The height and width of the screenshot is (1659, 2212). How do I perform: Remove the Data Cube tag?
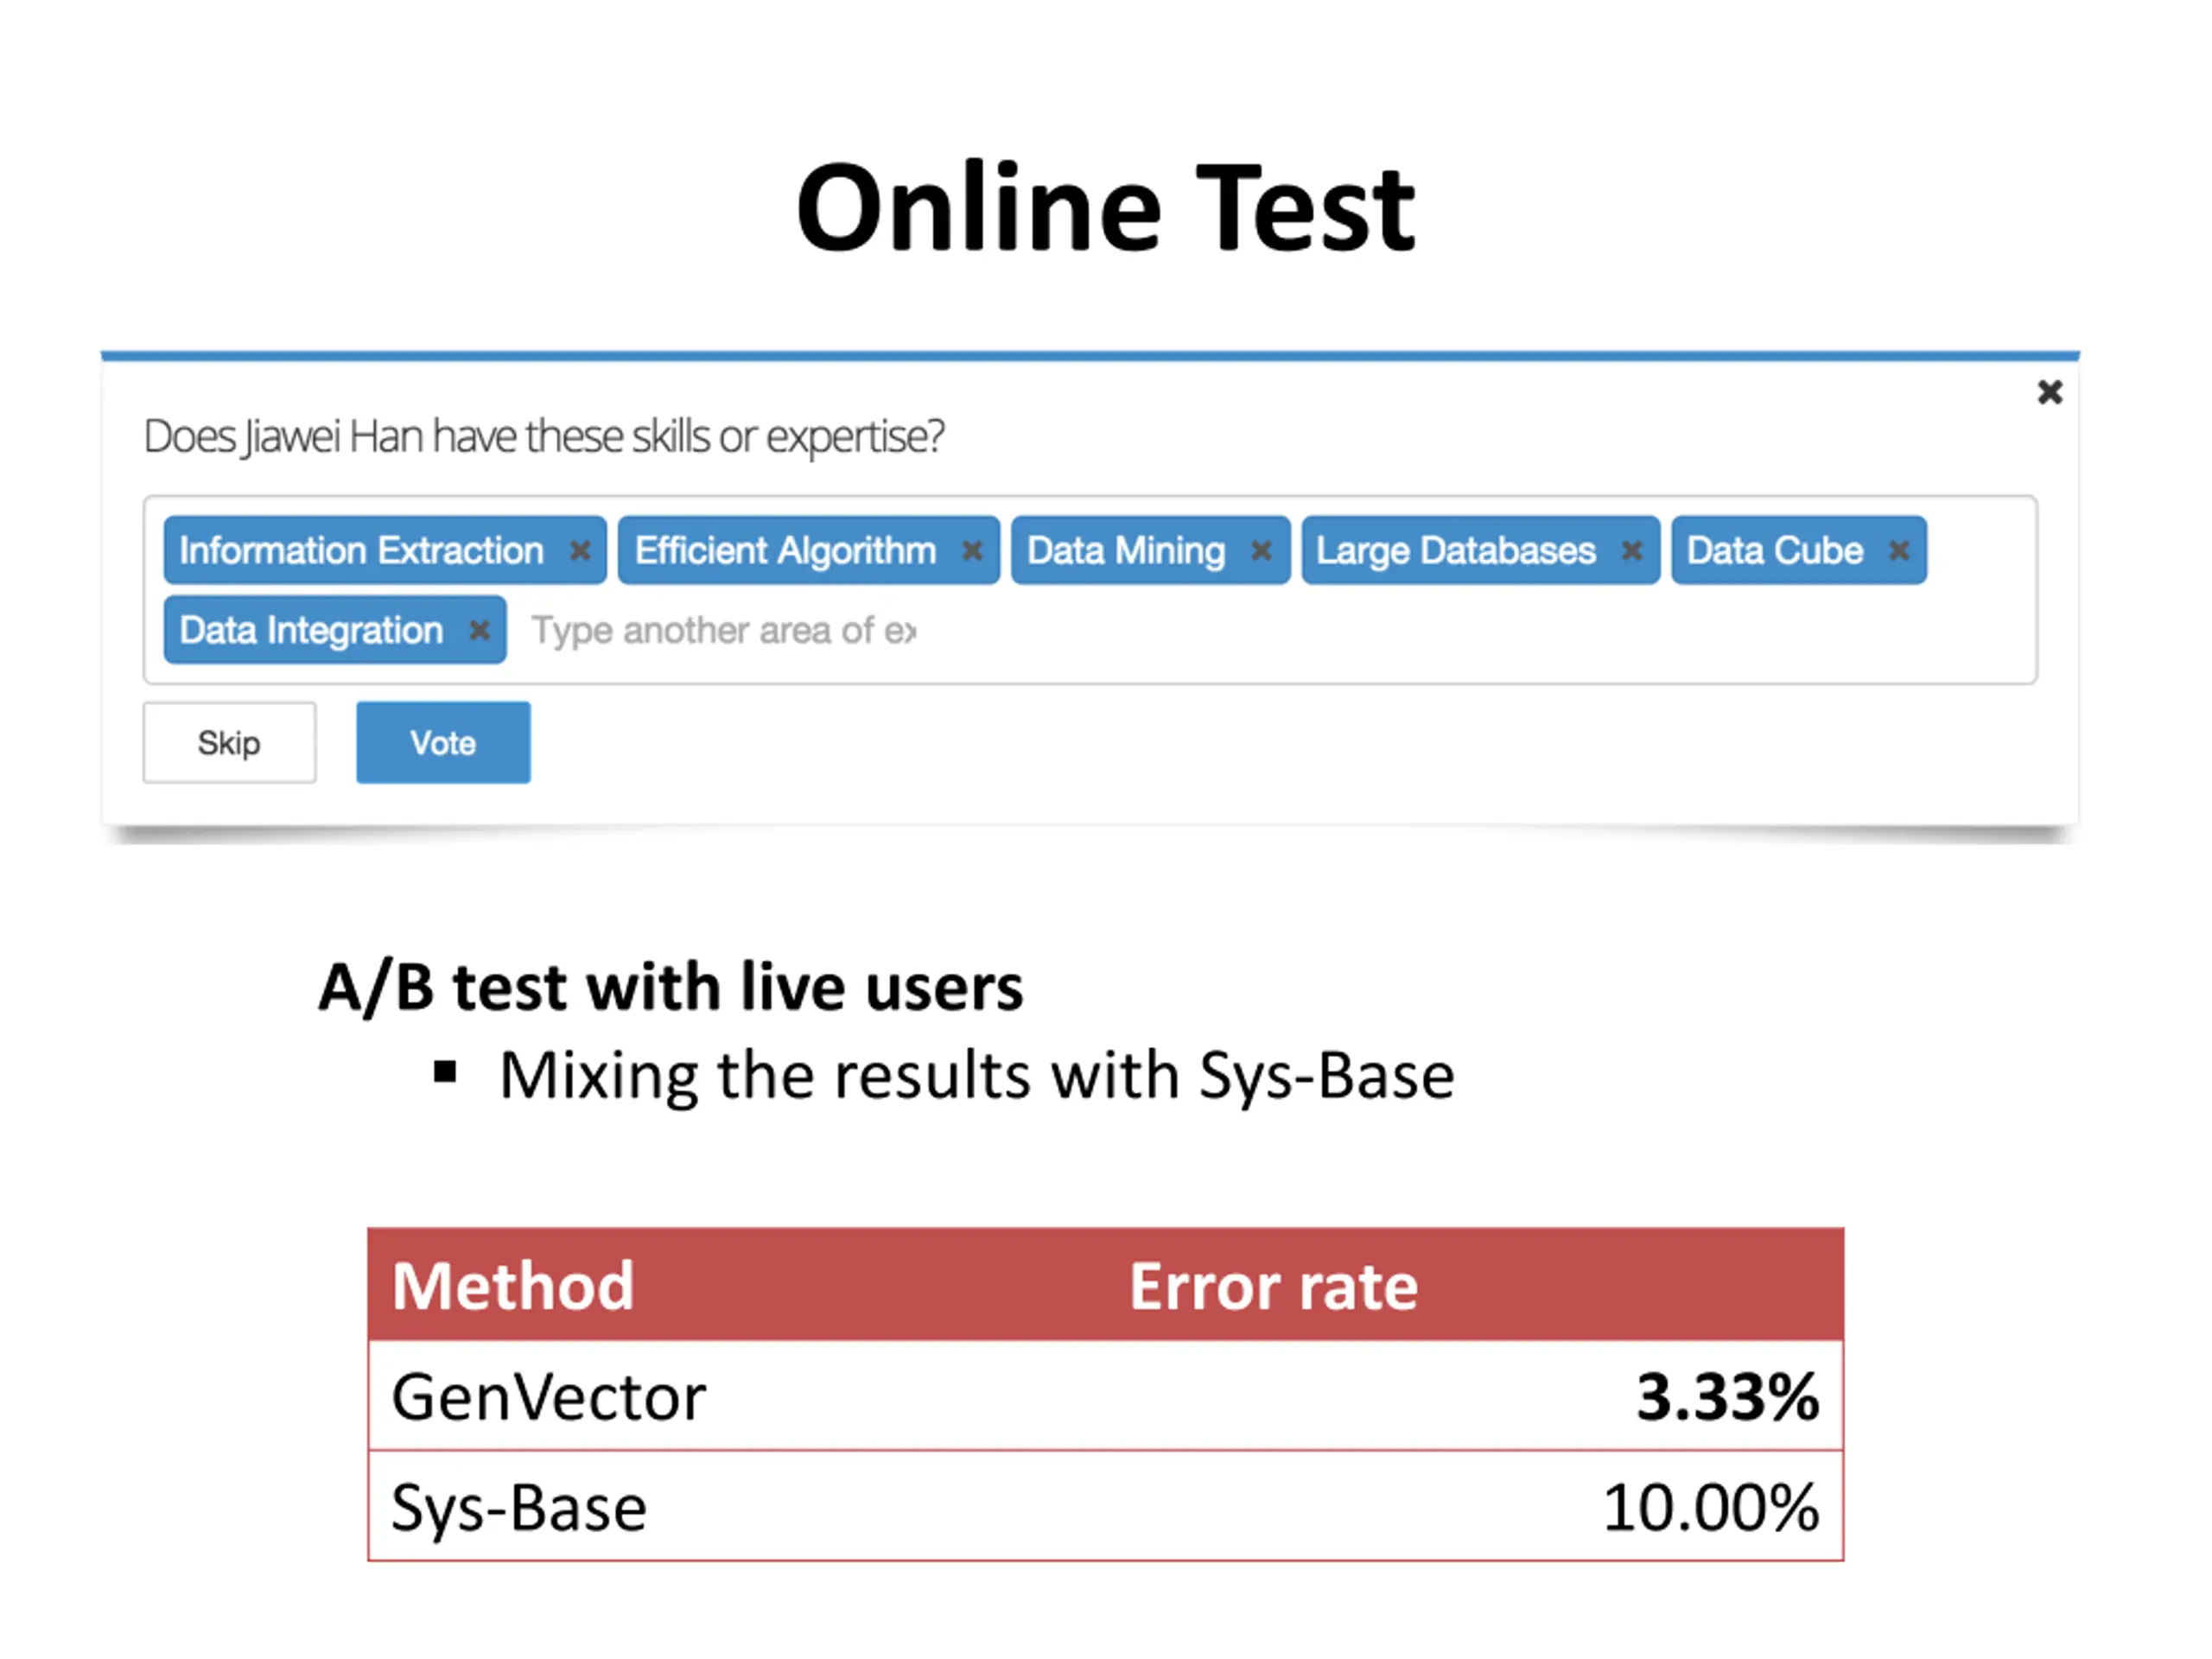(1899, 550)
